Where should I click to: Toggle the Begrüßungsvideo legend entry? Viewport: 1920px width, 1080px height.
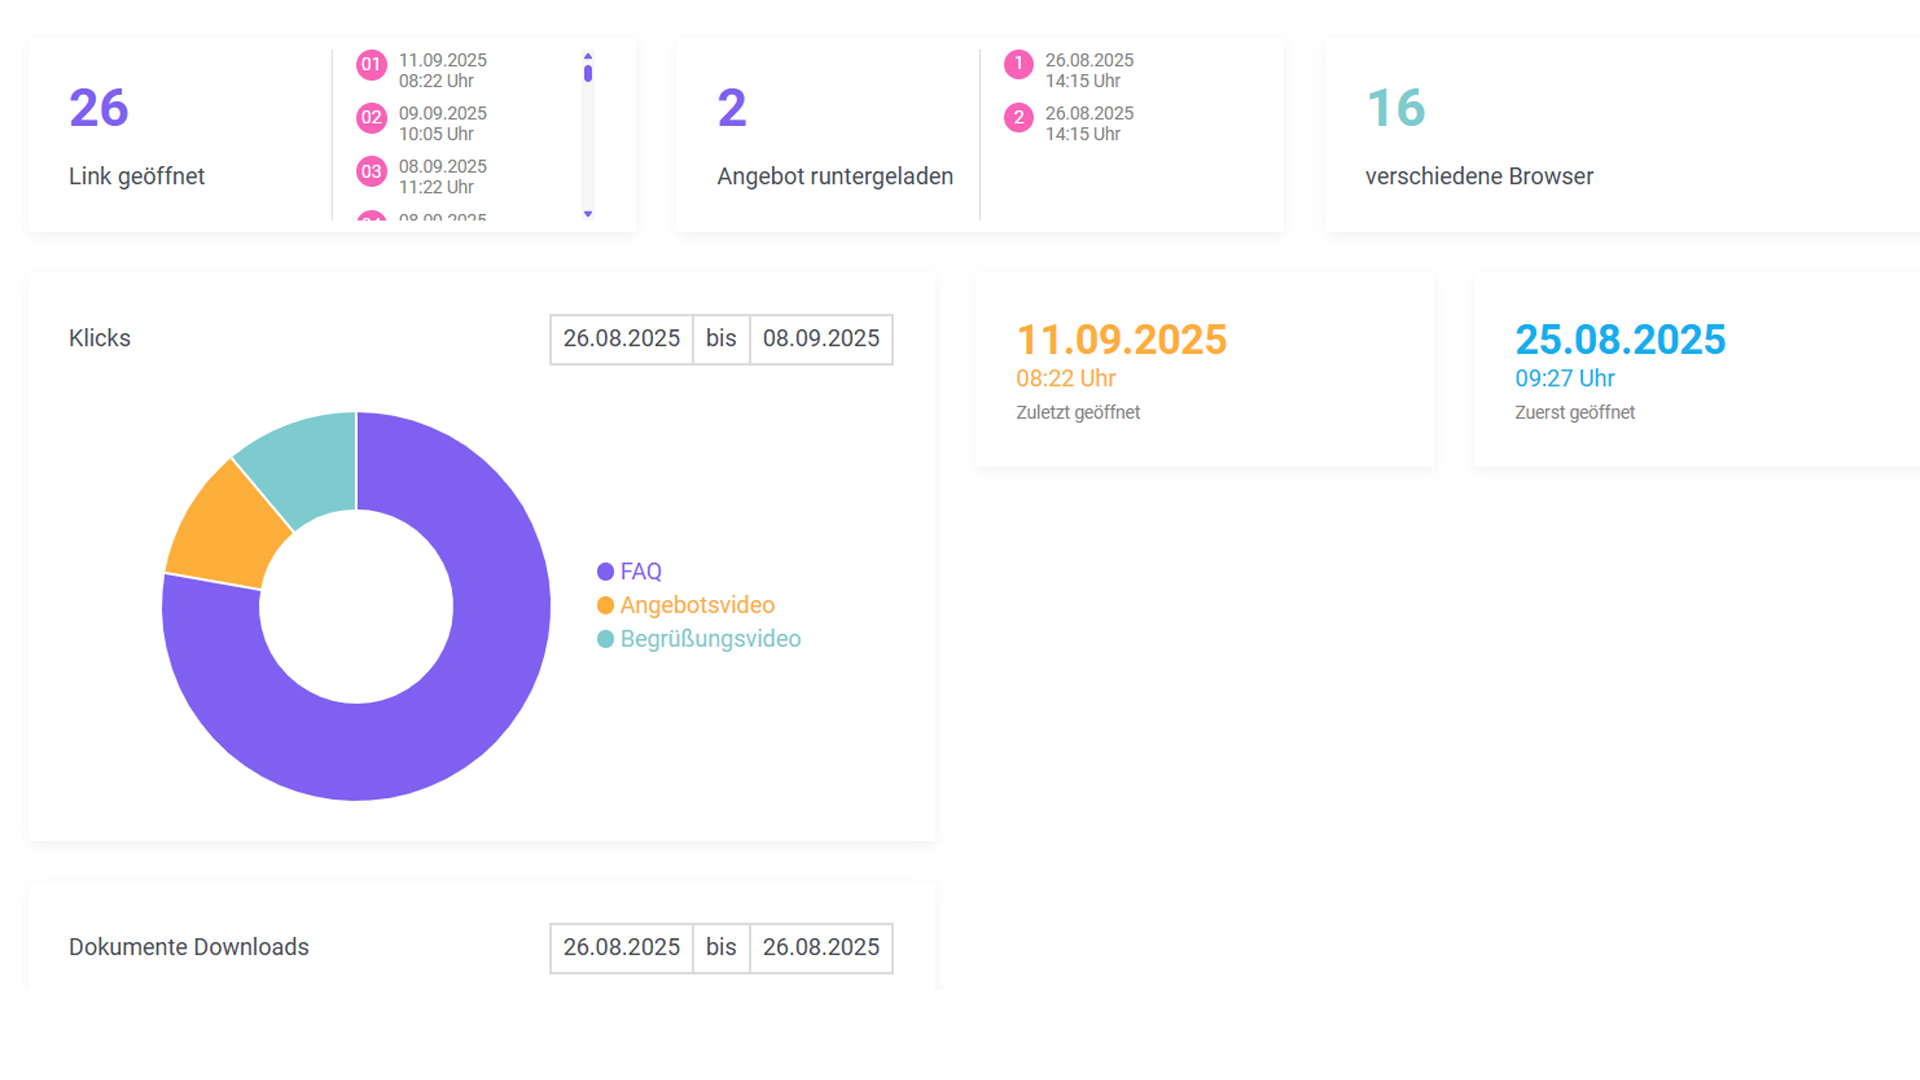click(x=699, y=639)
